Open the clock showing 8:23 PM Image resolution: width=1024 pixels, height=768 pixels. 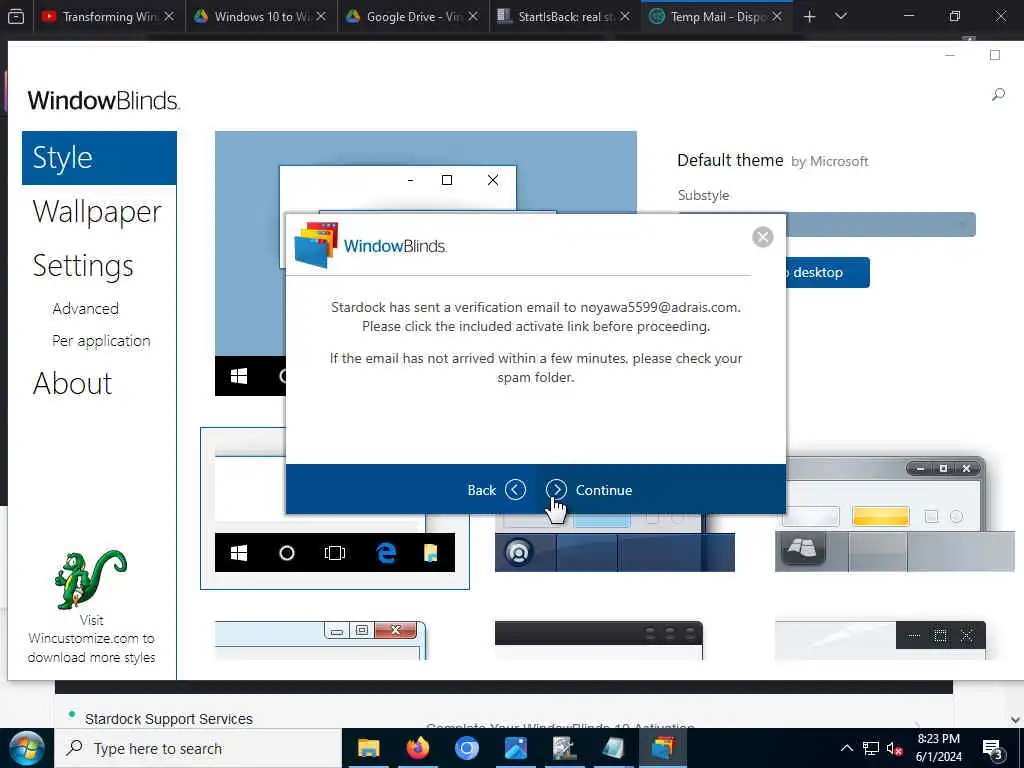938,748
